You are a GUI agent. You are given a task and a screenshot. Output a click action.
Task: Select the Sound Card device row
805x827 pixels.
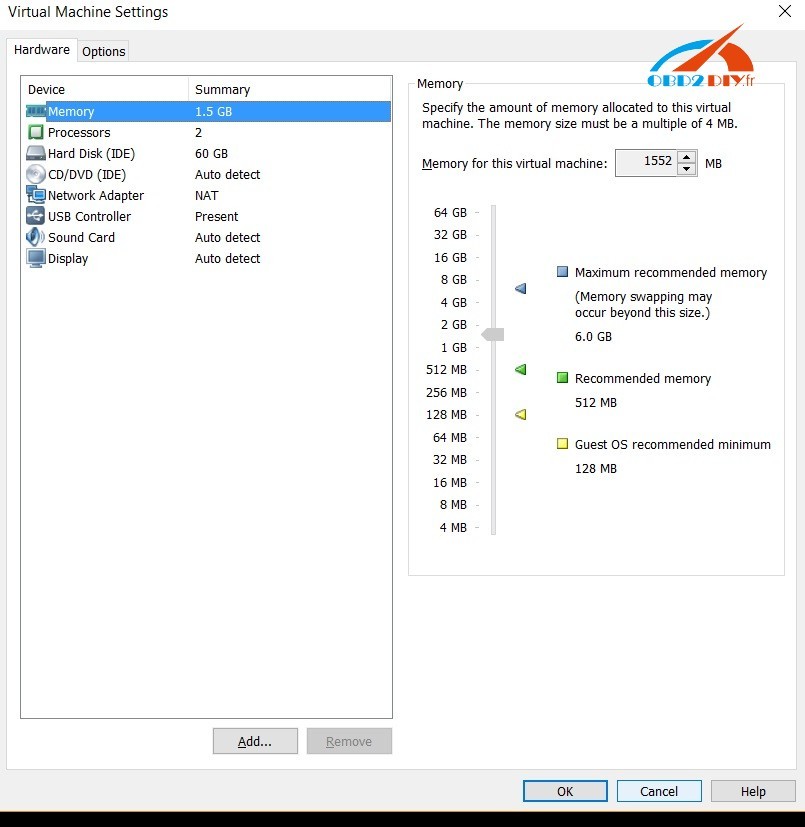pyautogui.click(x=208, y=237)
